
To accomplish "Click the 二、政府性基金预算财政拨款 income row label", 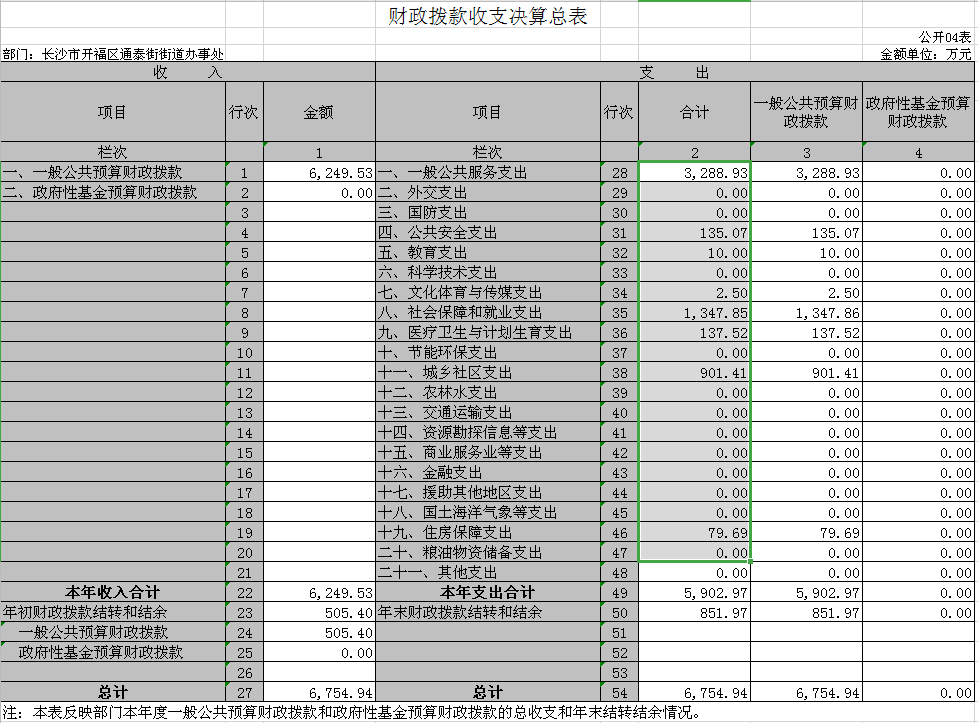I will point(113,193).
